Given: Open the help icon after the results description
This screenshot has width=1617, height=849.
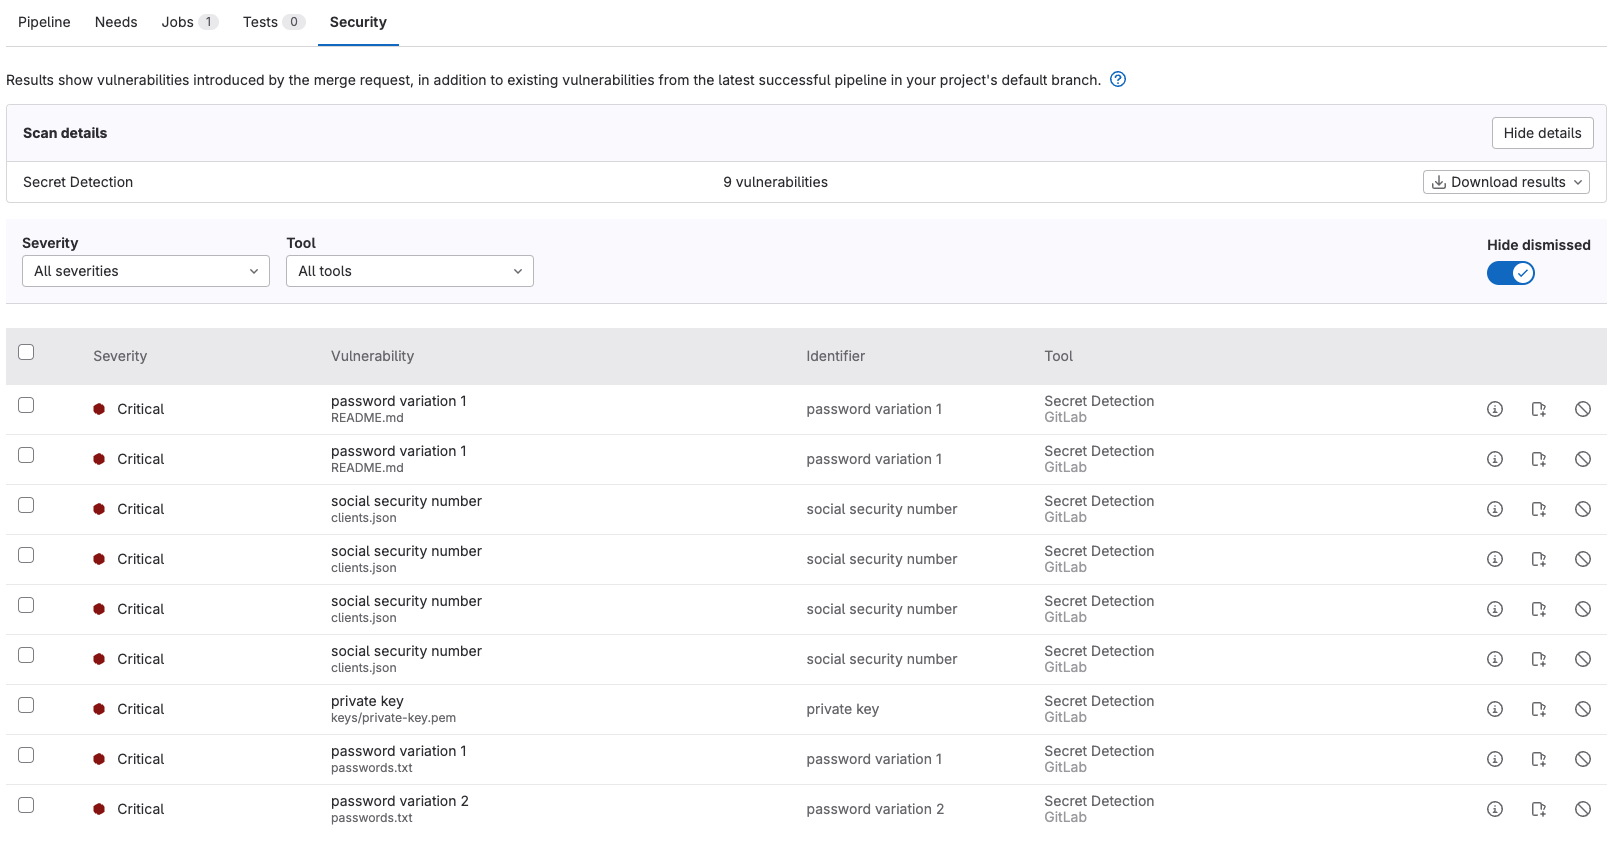Looking at the screenshot, I should click(1118, 80).
